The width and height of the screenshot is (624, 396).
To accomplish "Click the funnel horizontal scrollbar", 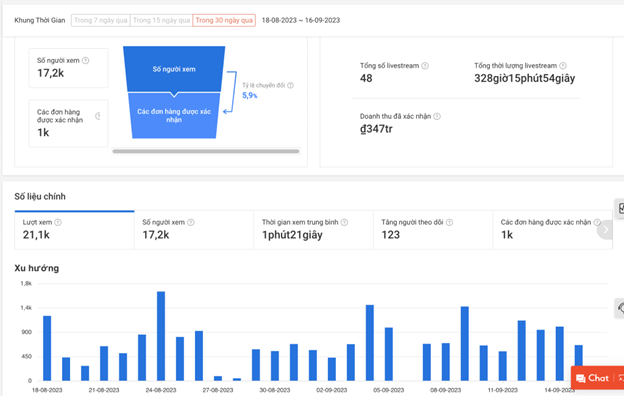I will [206, 151].
